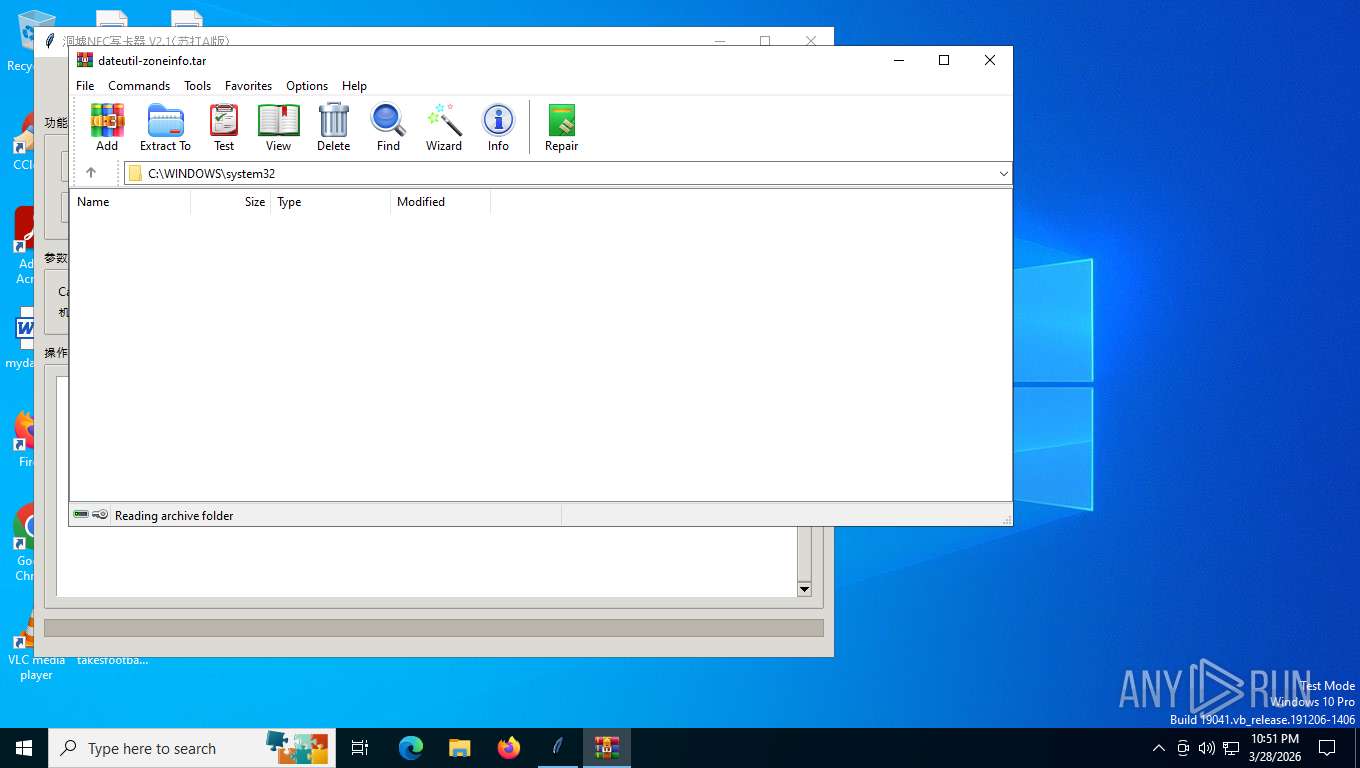Viewport: 1360px width, 768px height.
Task: Click the Delete trash can icon
Action: tap(333, 127)
